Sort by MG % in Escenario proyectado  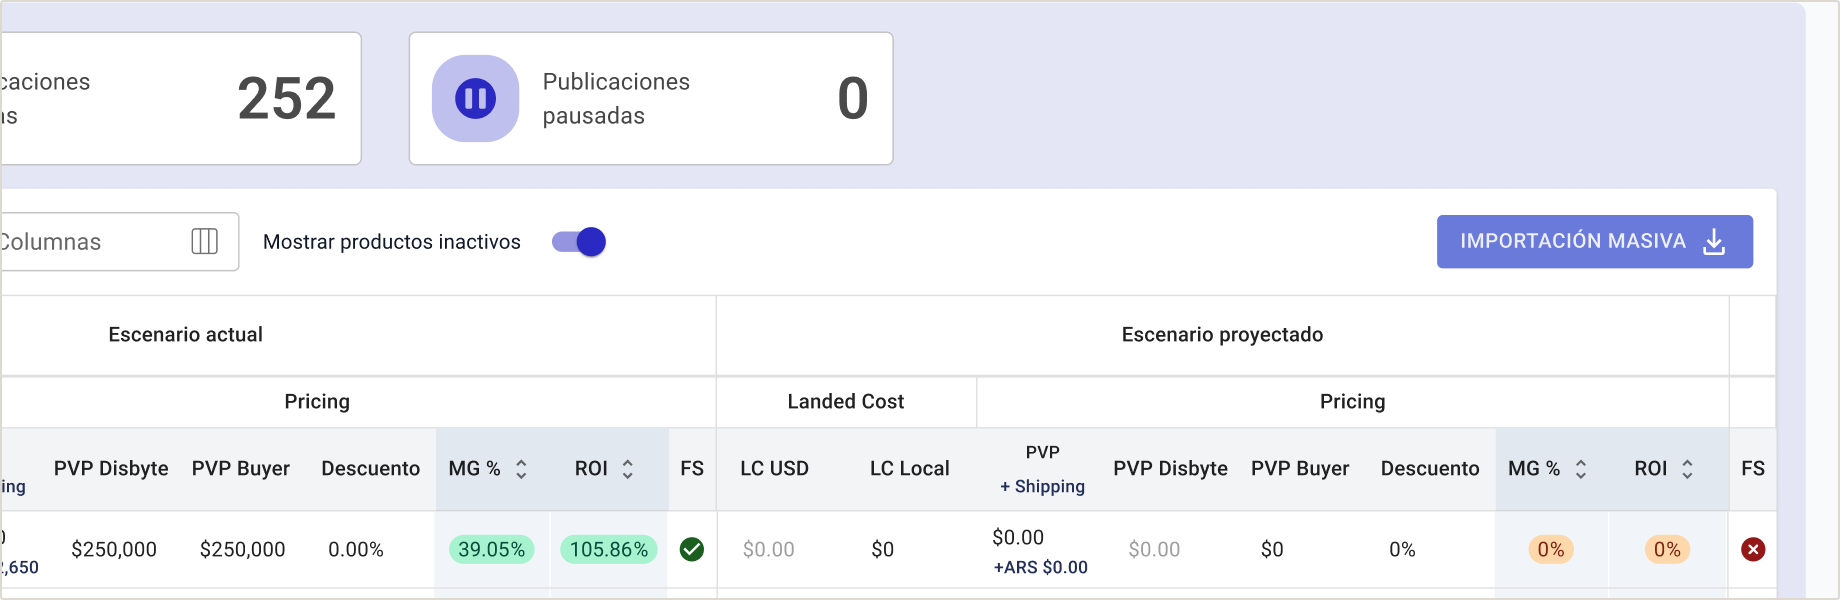click(x=1581, y=469)
